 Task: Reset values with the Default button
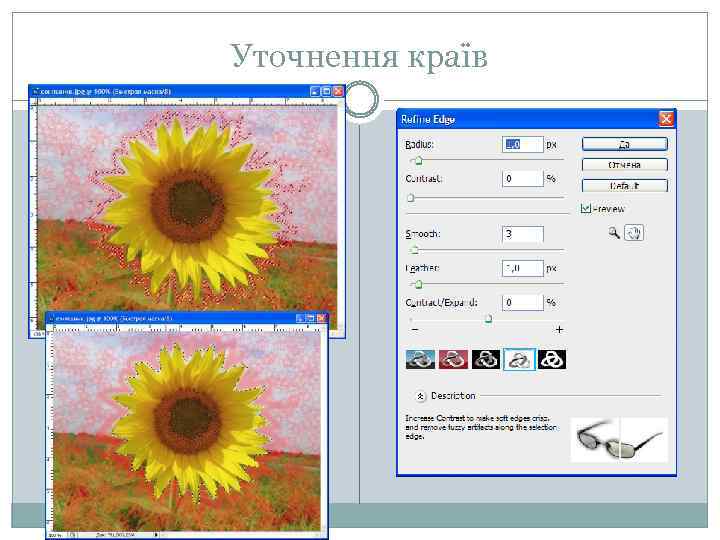(624, 186)
